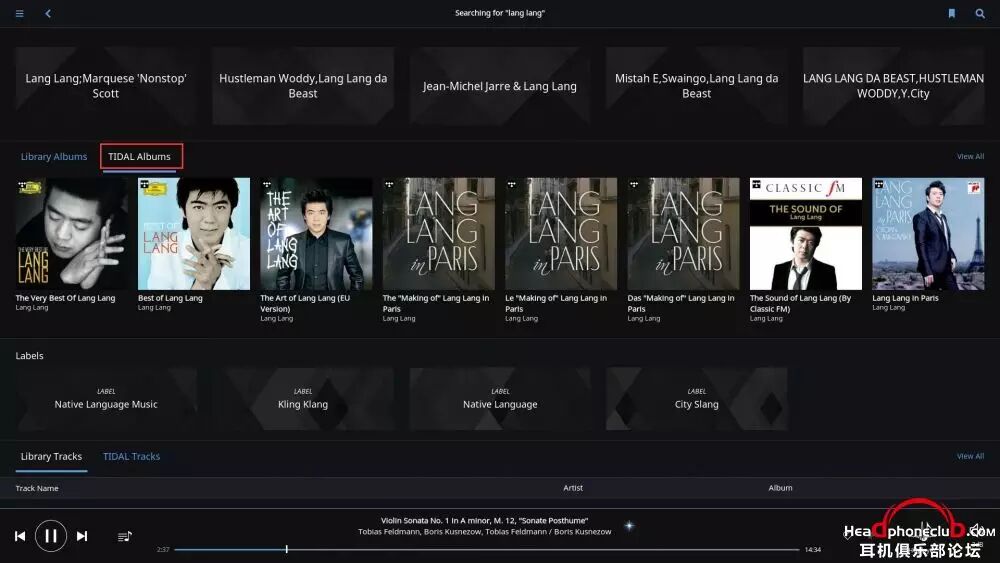Viewport: 1000px width, 563px height.
Task: Open Hustleman Woddy,Lang Lang da Beast artist
Action: [303, 85]
